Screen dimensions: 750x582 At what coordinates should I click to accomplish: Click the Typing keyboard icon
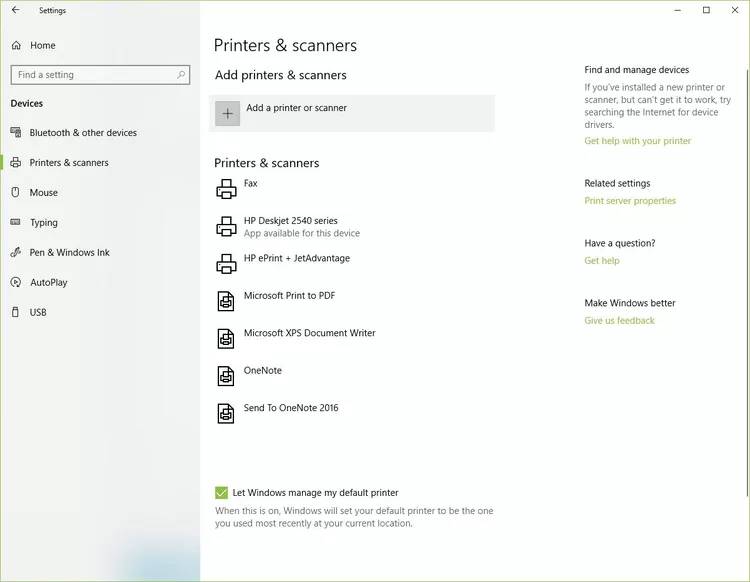click(x=16, y=222)
